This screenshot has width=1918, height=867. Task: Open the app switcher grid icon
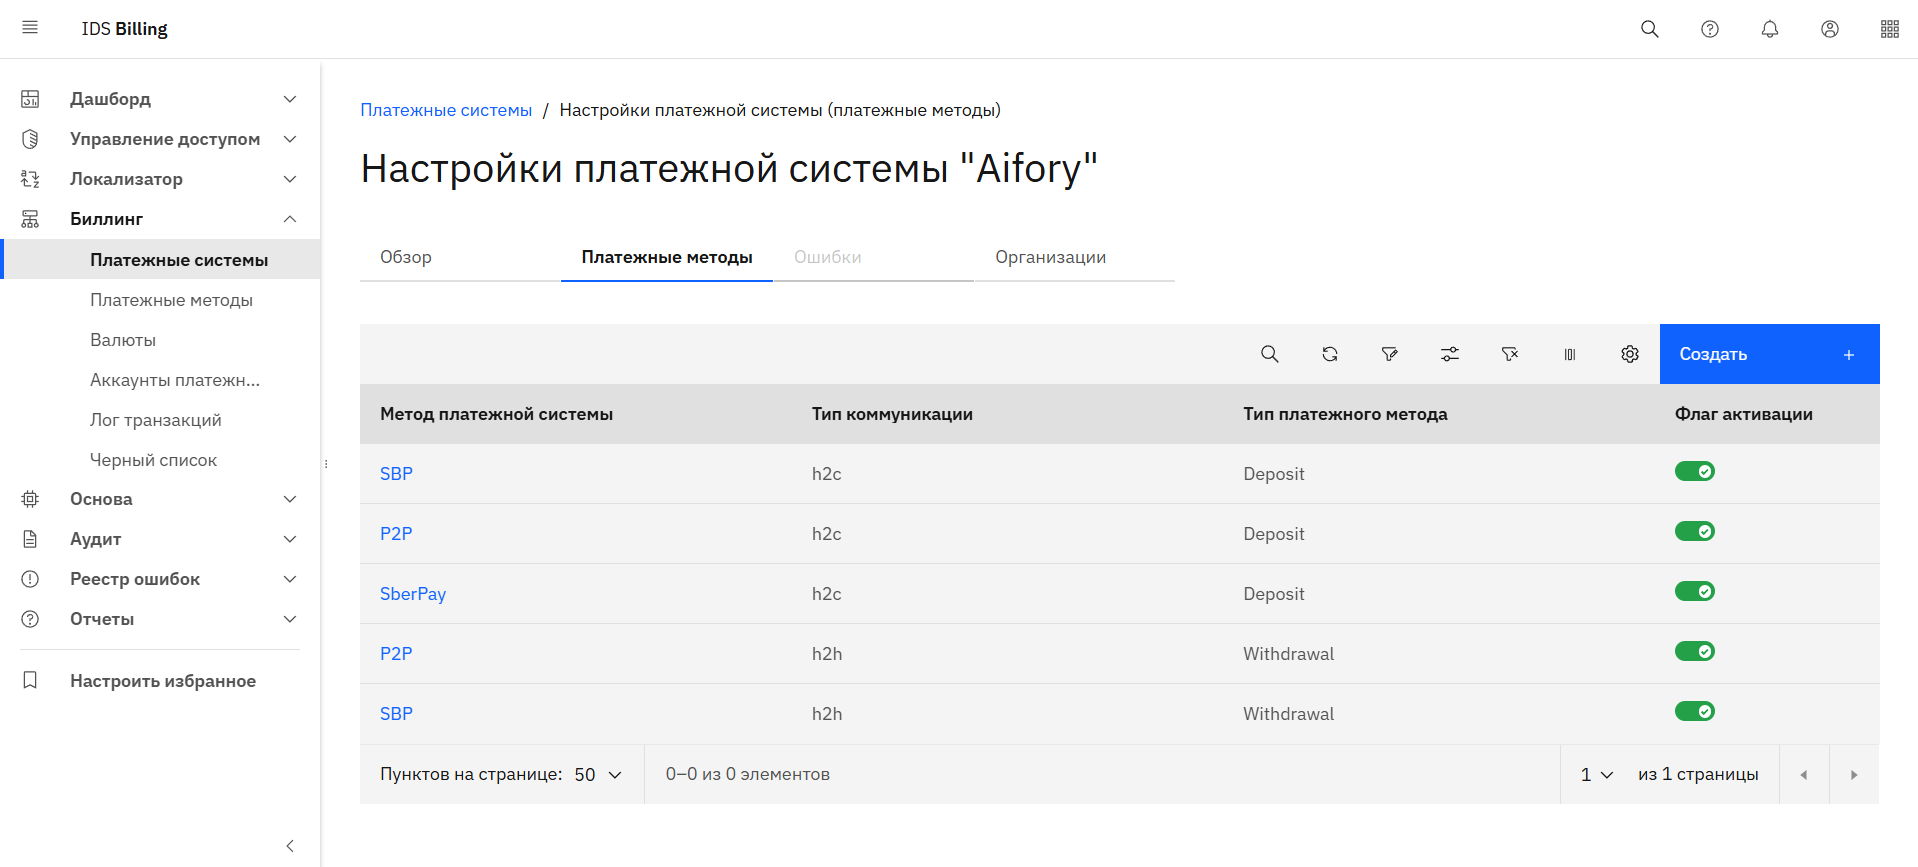1889,29
